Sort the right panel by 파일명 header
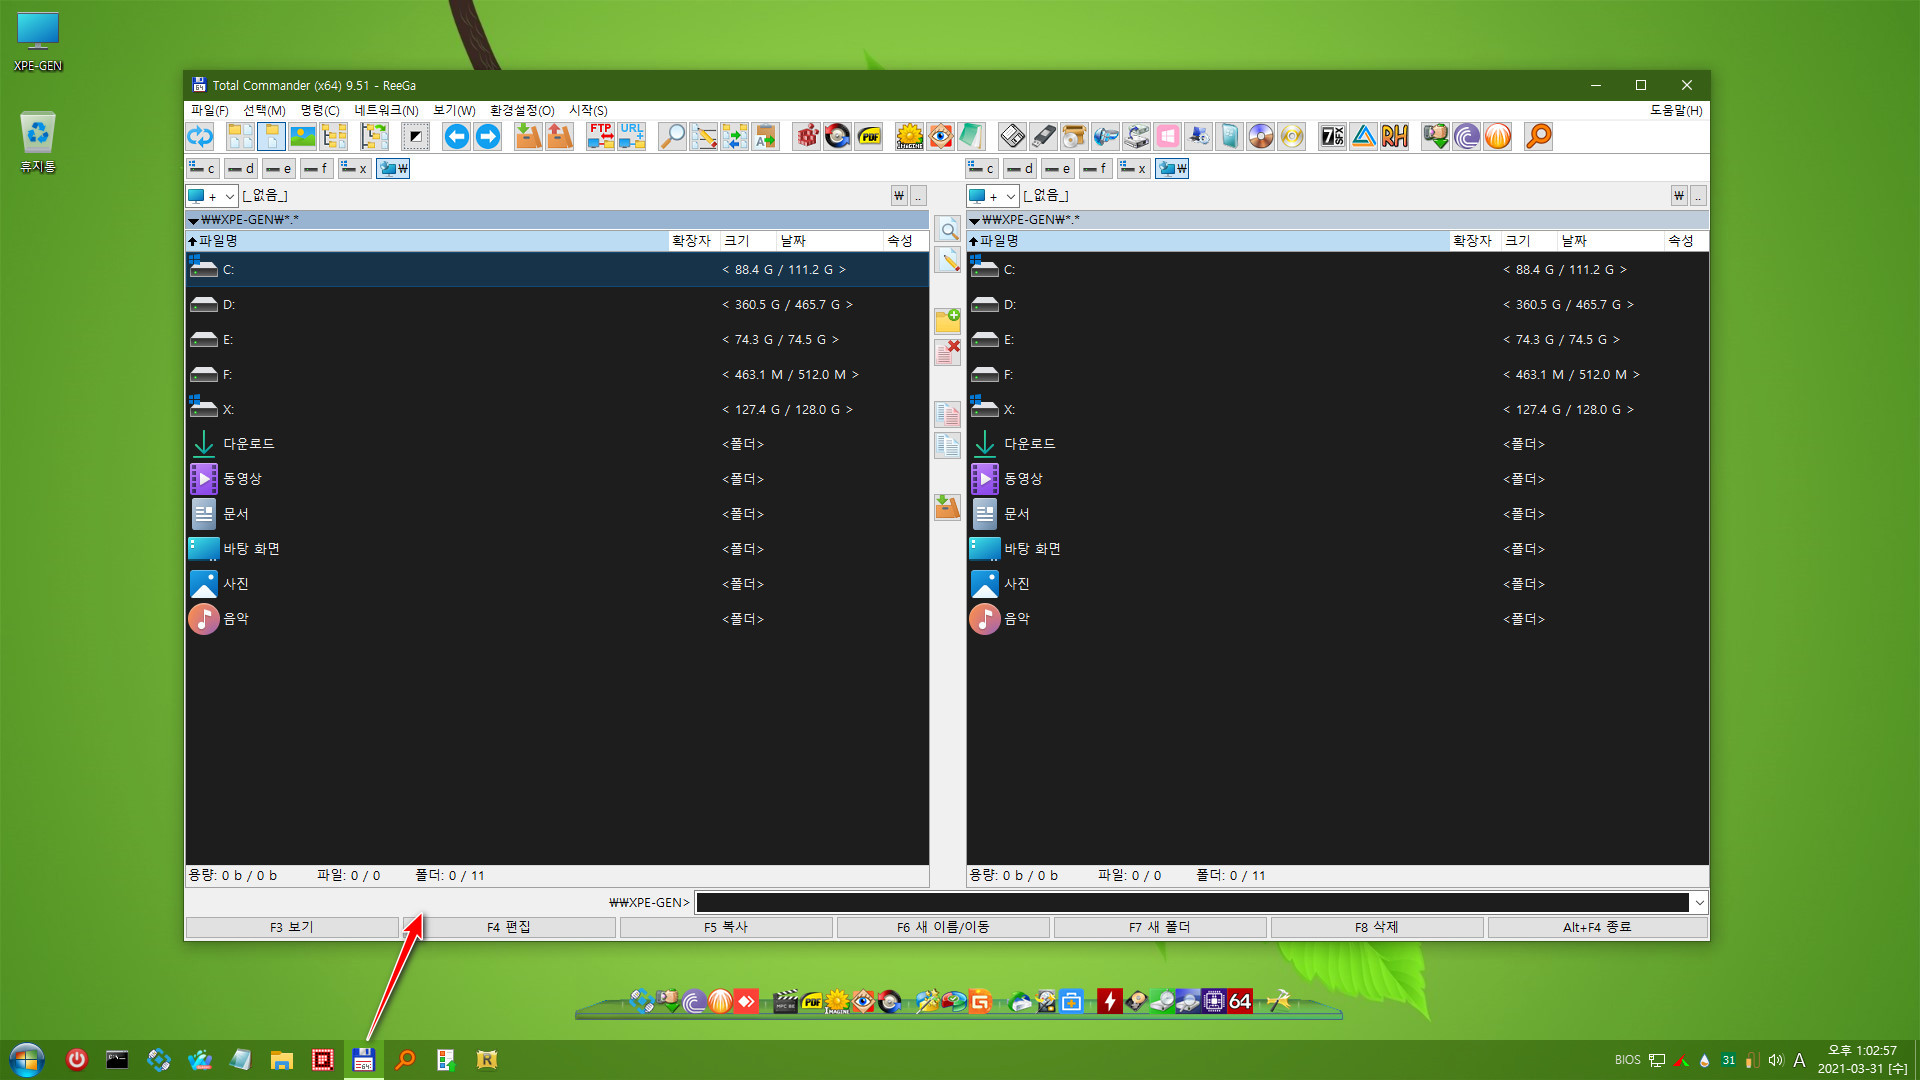This screenshot has height=1080, width=1920. (1208, 241)
